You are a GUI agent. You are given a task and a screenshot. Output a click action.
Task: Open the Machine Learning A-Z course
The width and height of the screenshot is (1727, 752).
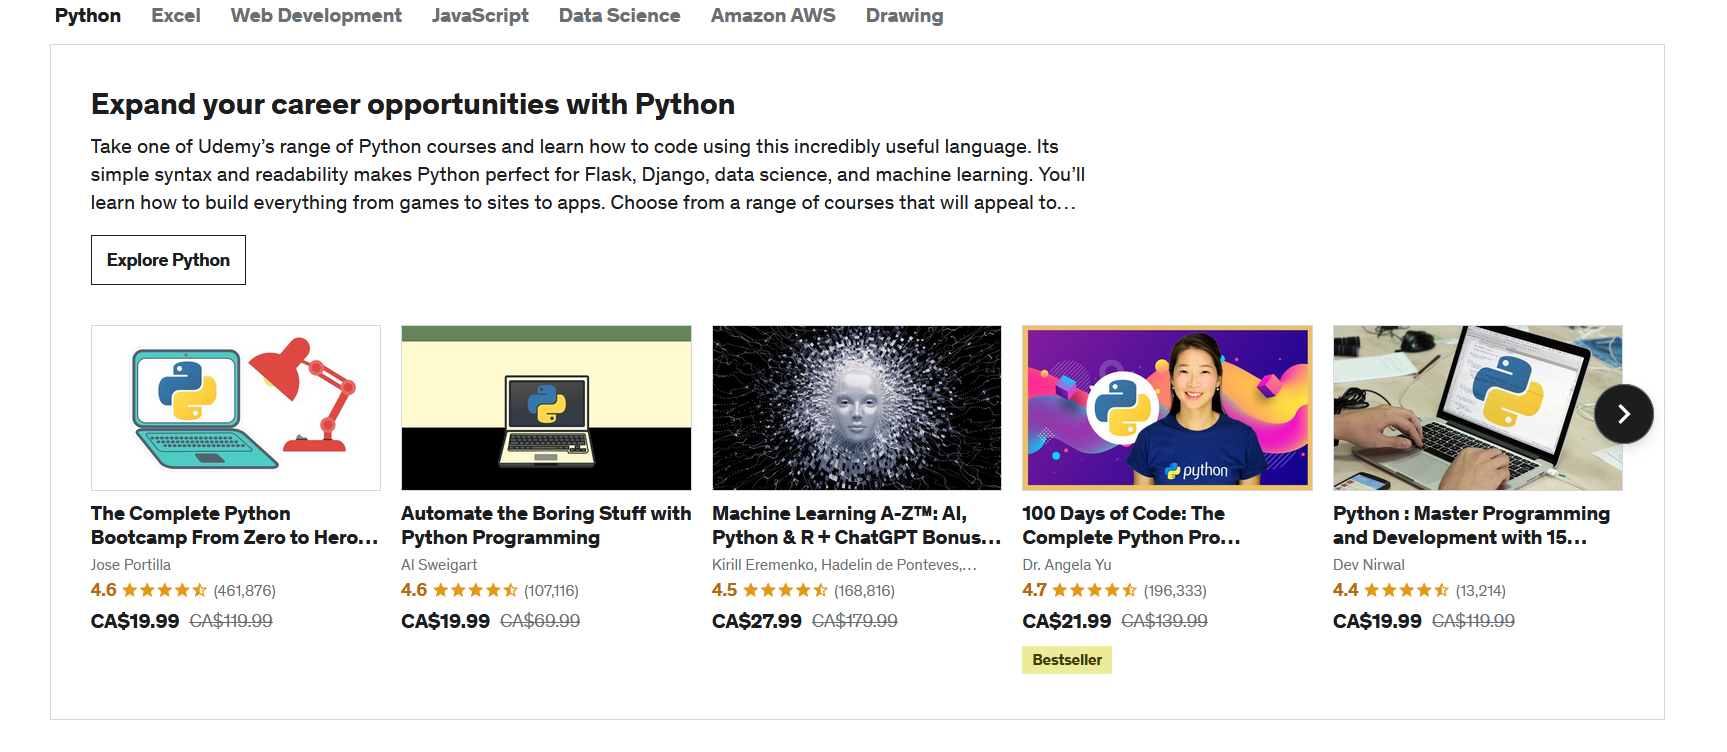click(x=855, y=525)
